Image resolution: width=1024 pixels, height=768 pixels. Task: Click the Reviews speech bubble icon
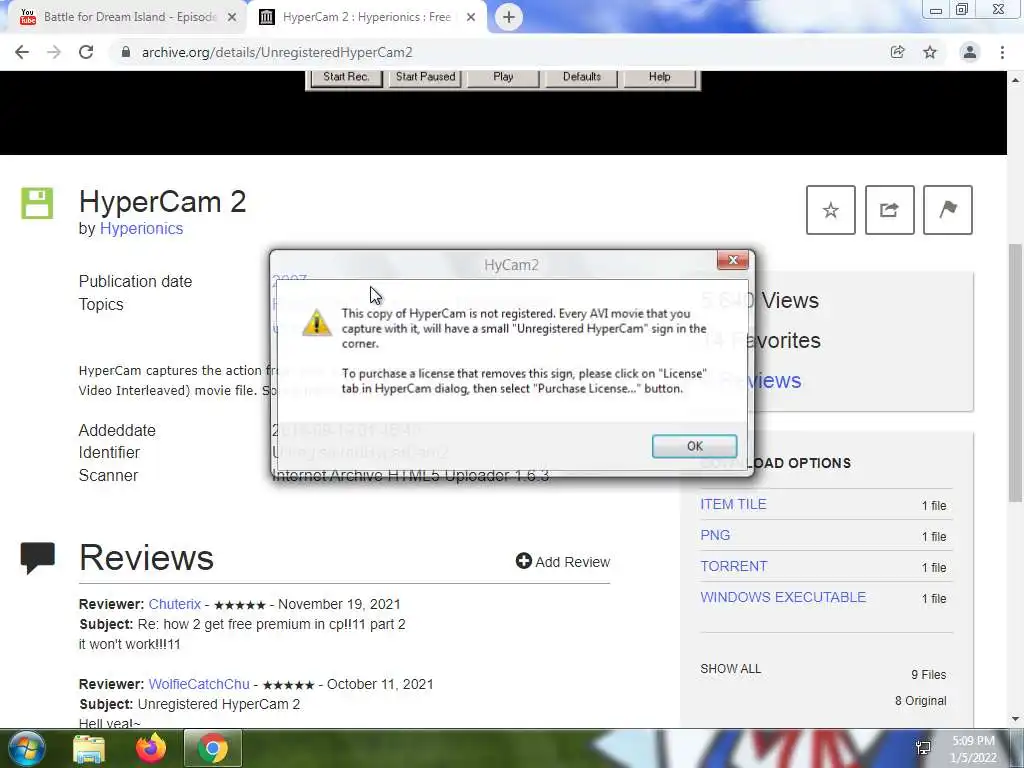tap(37, 558)
